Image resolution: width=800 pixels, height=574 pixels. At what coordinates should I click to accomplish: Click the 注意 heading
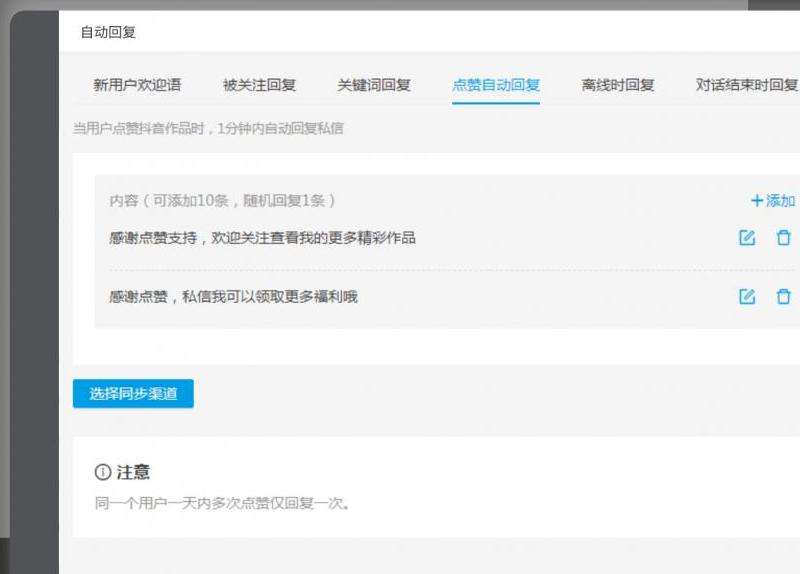coord(133,472)
